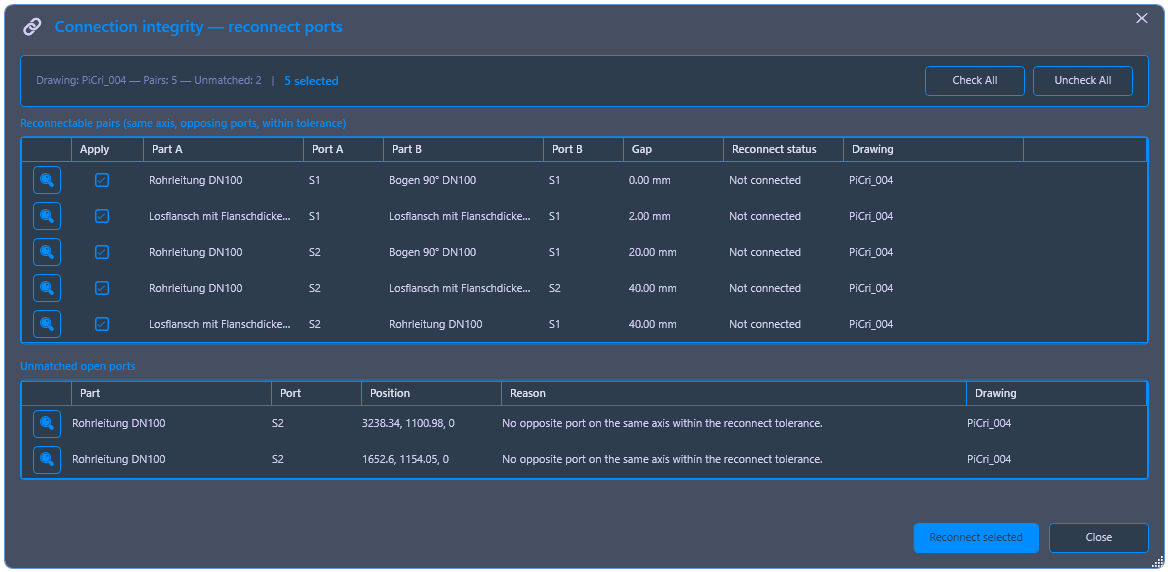The height and width of the screenshot is (572, 1170).
Task: Click the '5 selected' text
Action: [311, 81]
